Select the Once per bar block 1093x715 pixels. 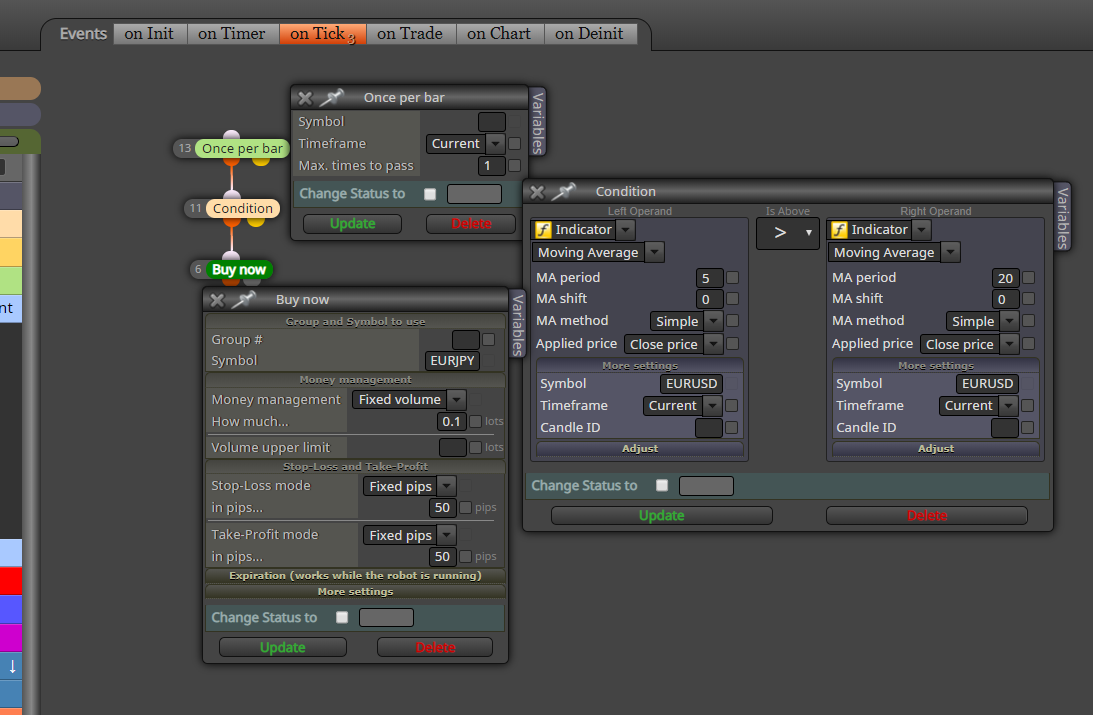pyautogui.click(x=242, y=148)
